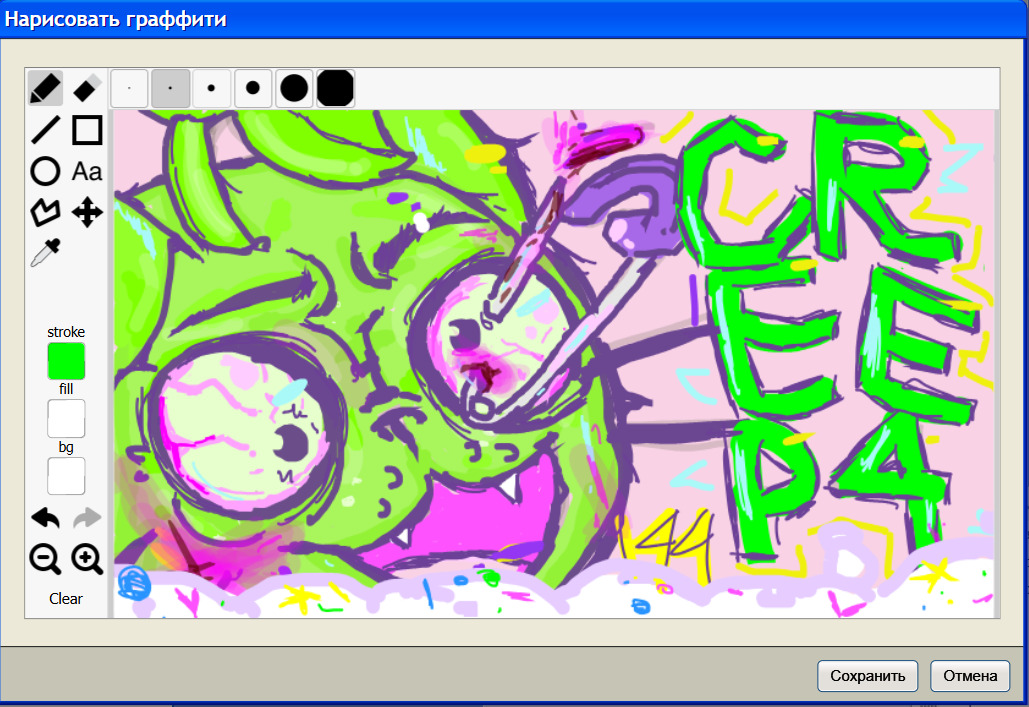Choose the third brush size dot
Image resolution: width=1029 pixels, height=707 pixels.
(211, 88)
